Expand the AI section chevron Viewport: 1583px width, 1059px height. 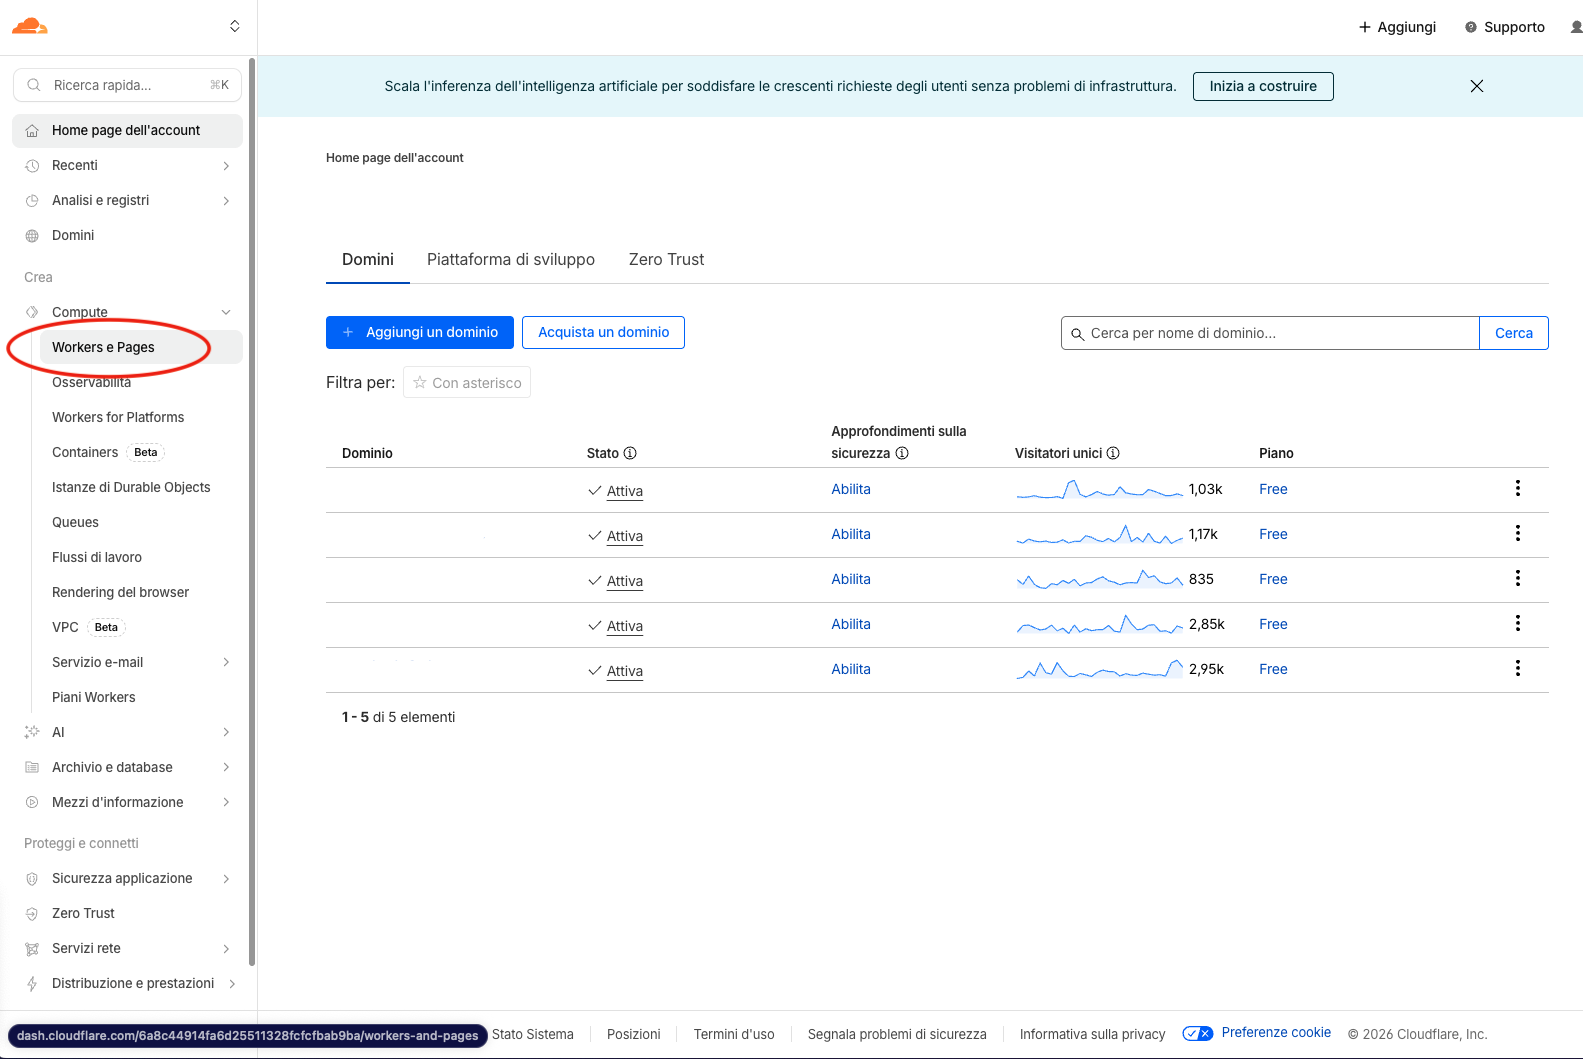(227, 732)
